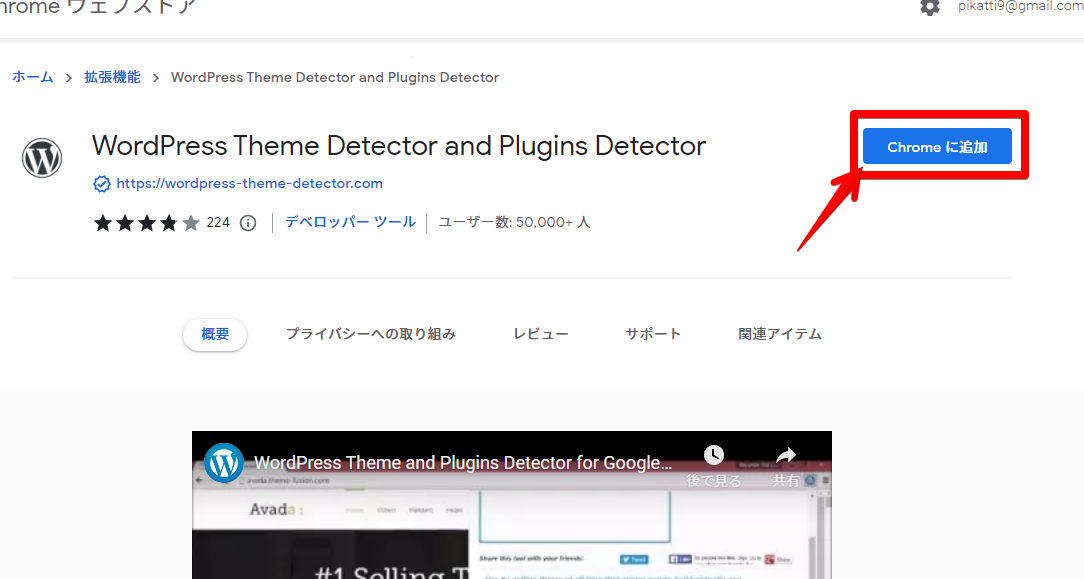Switch to the サポート tab

click(653, 334)
